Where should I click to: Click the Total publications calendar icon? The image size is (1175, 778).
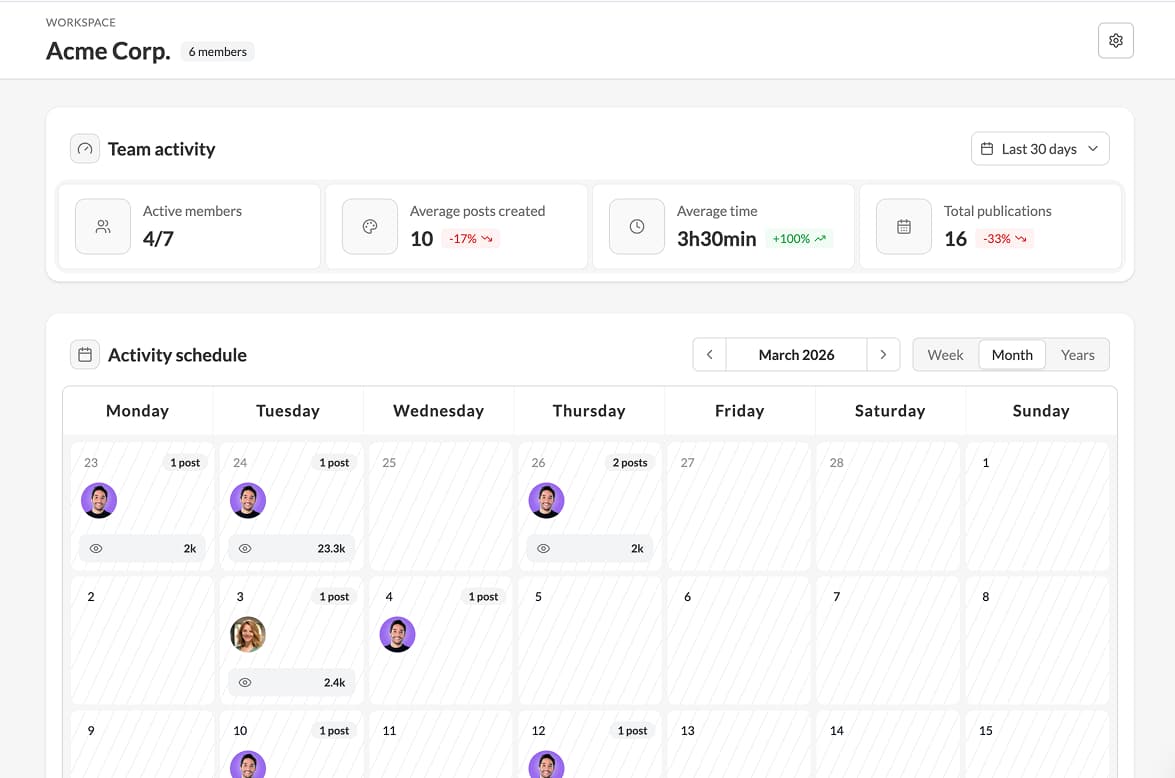click(x=904, y=226)
